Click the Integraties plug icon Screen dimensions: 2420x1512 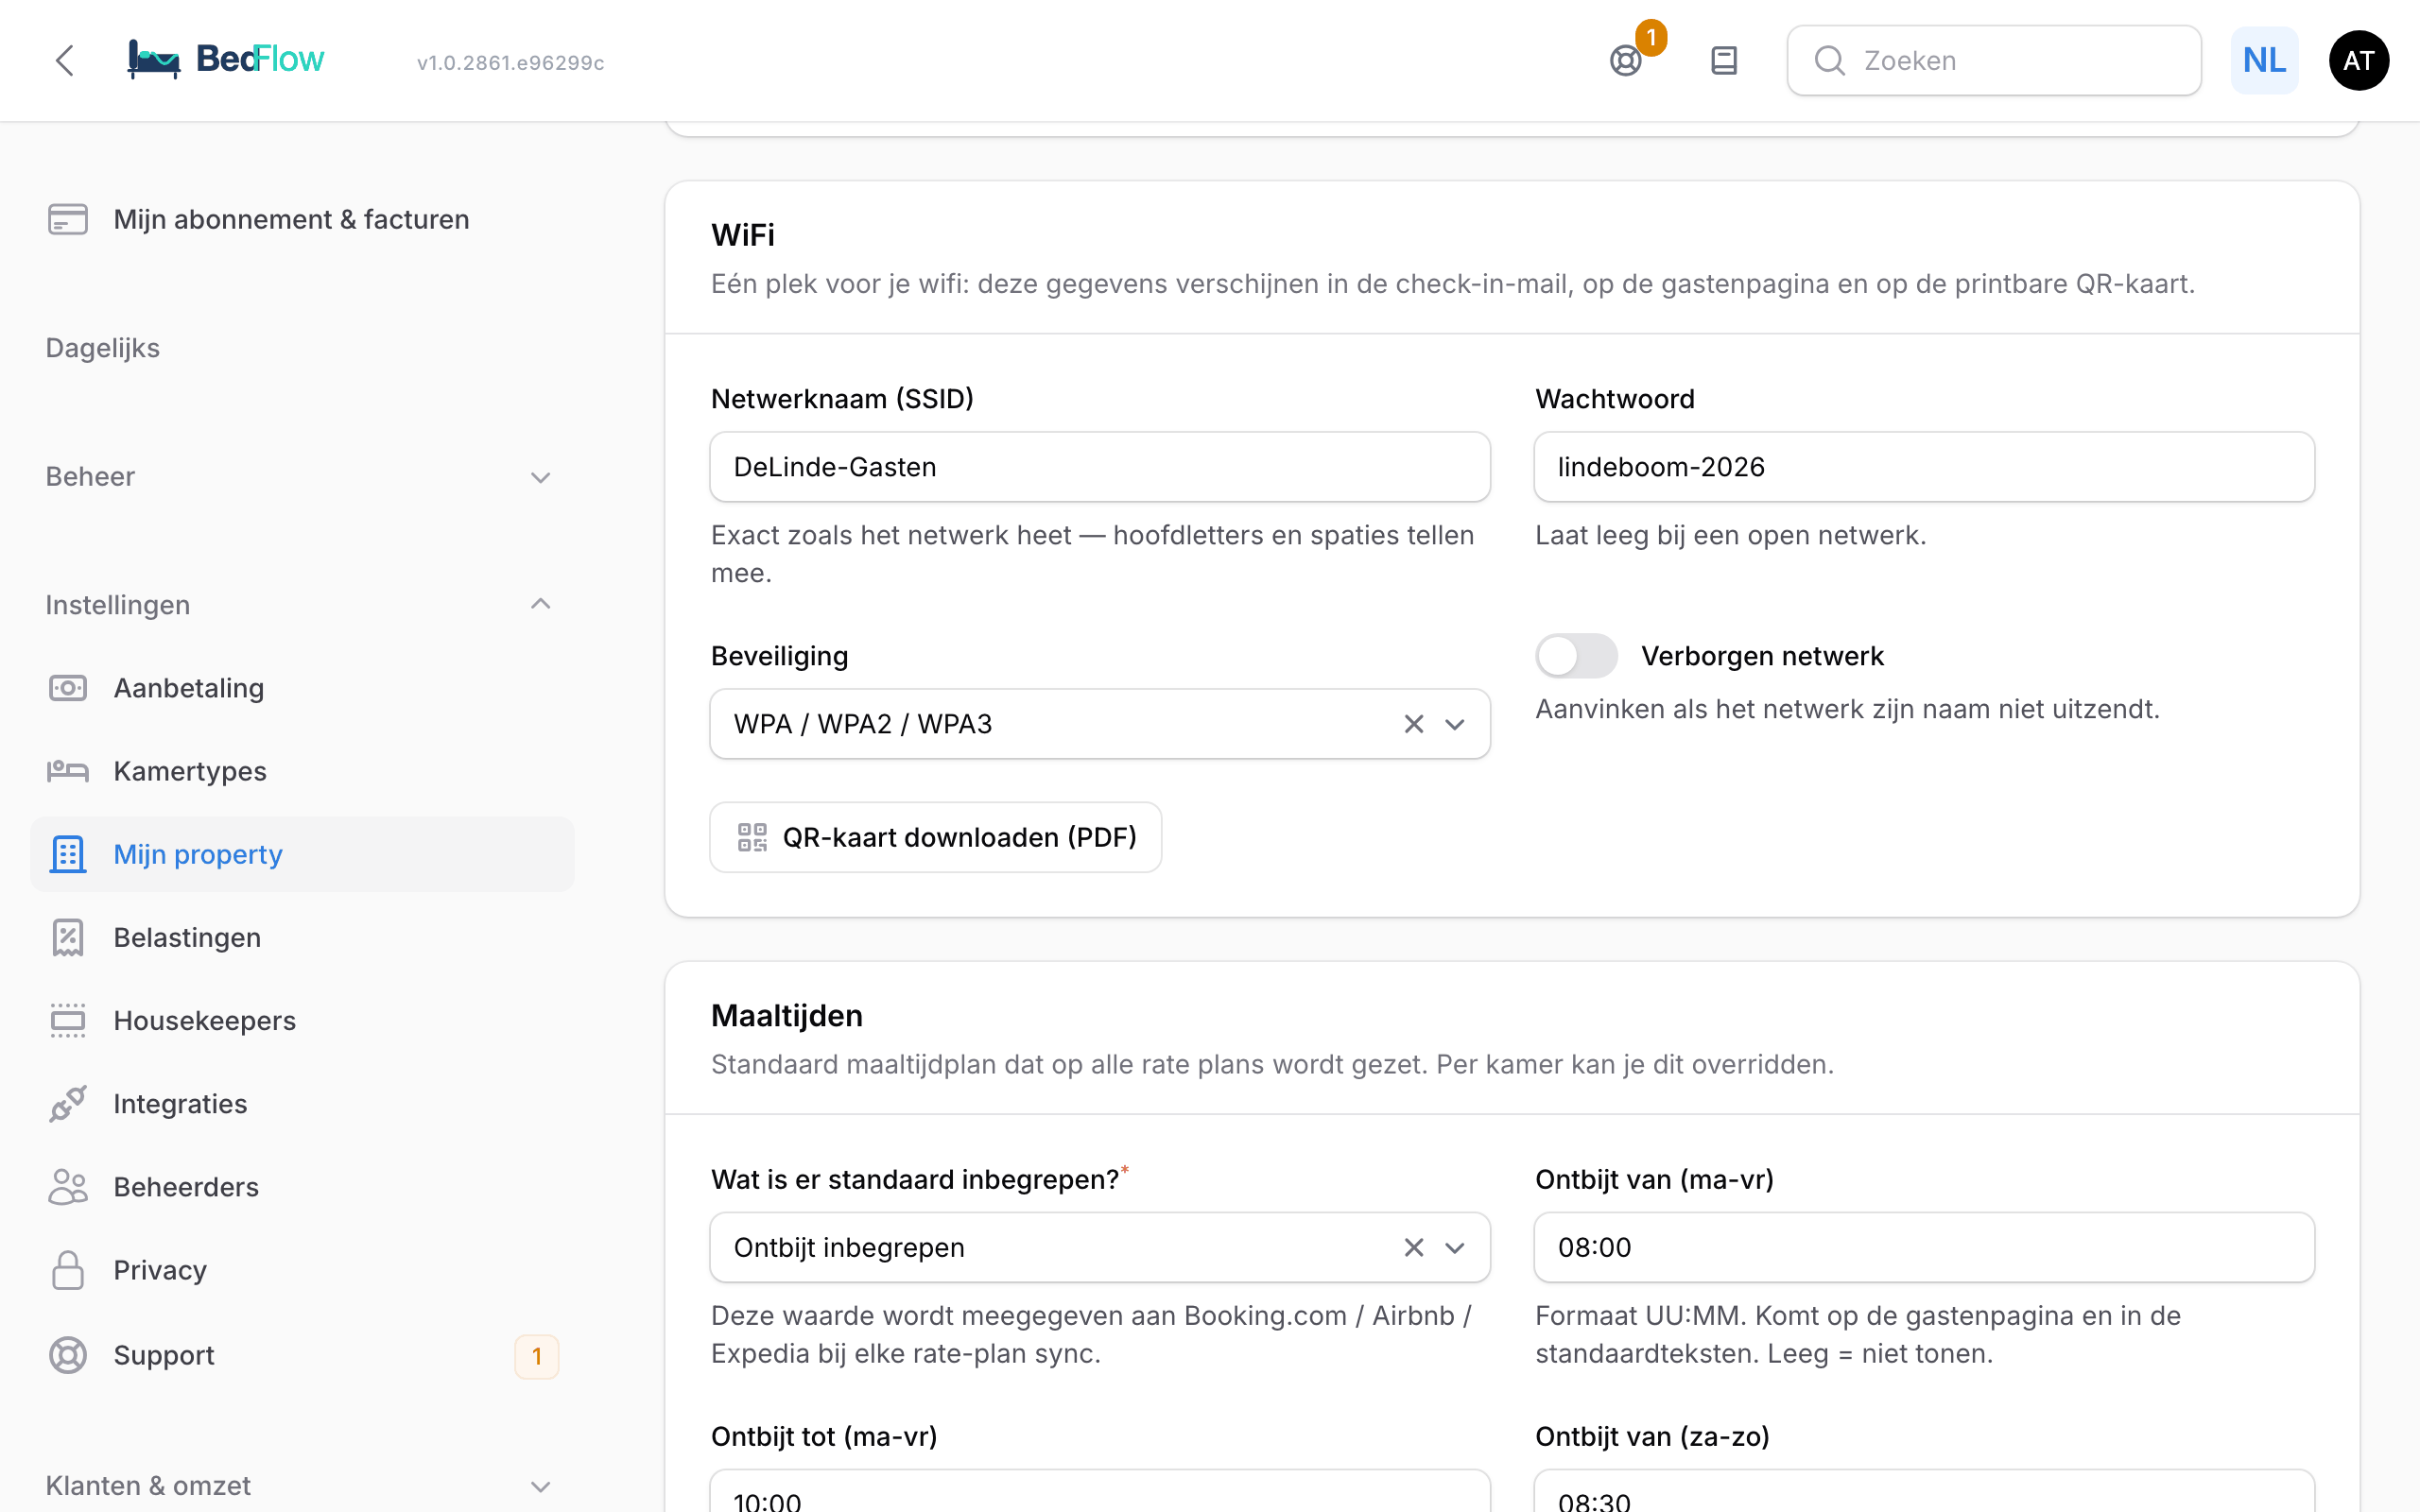click(x=68, y=1103)
